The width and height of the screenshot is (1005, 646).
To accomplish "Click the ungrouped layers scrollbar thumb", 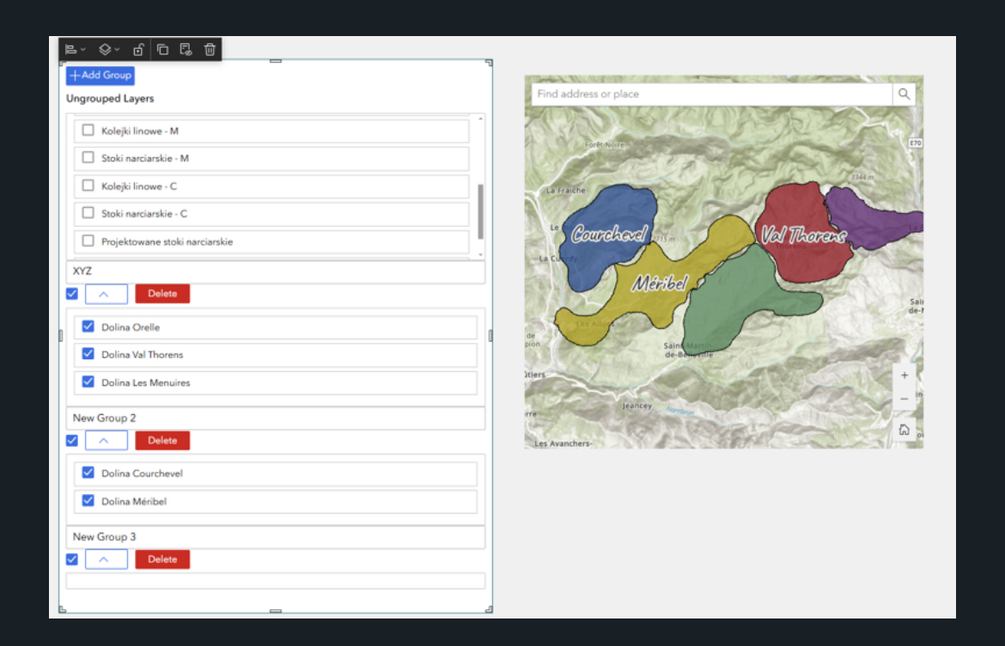I will pyautogui.click(x=481, y=211).
